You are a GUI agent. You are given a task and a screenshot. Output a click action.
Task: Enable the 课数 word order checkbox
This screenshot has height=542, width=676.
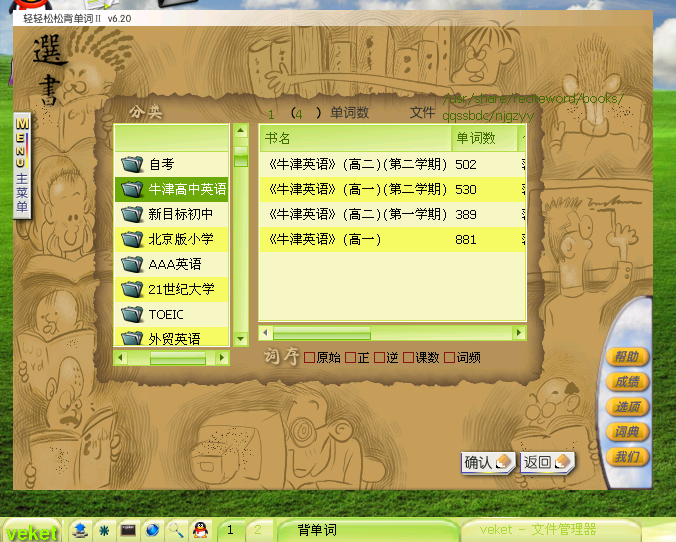[408, 358]
